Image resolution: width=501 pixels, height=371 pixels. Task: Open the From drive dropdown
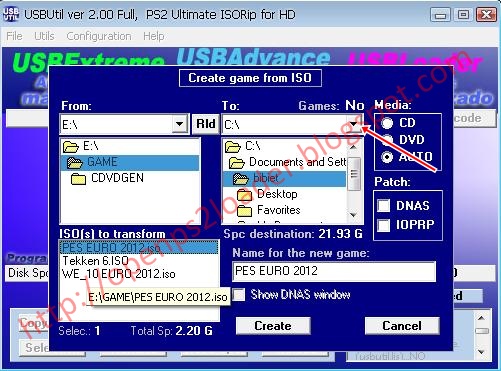(179, 124)
